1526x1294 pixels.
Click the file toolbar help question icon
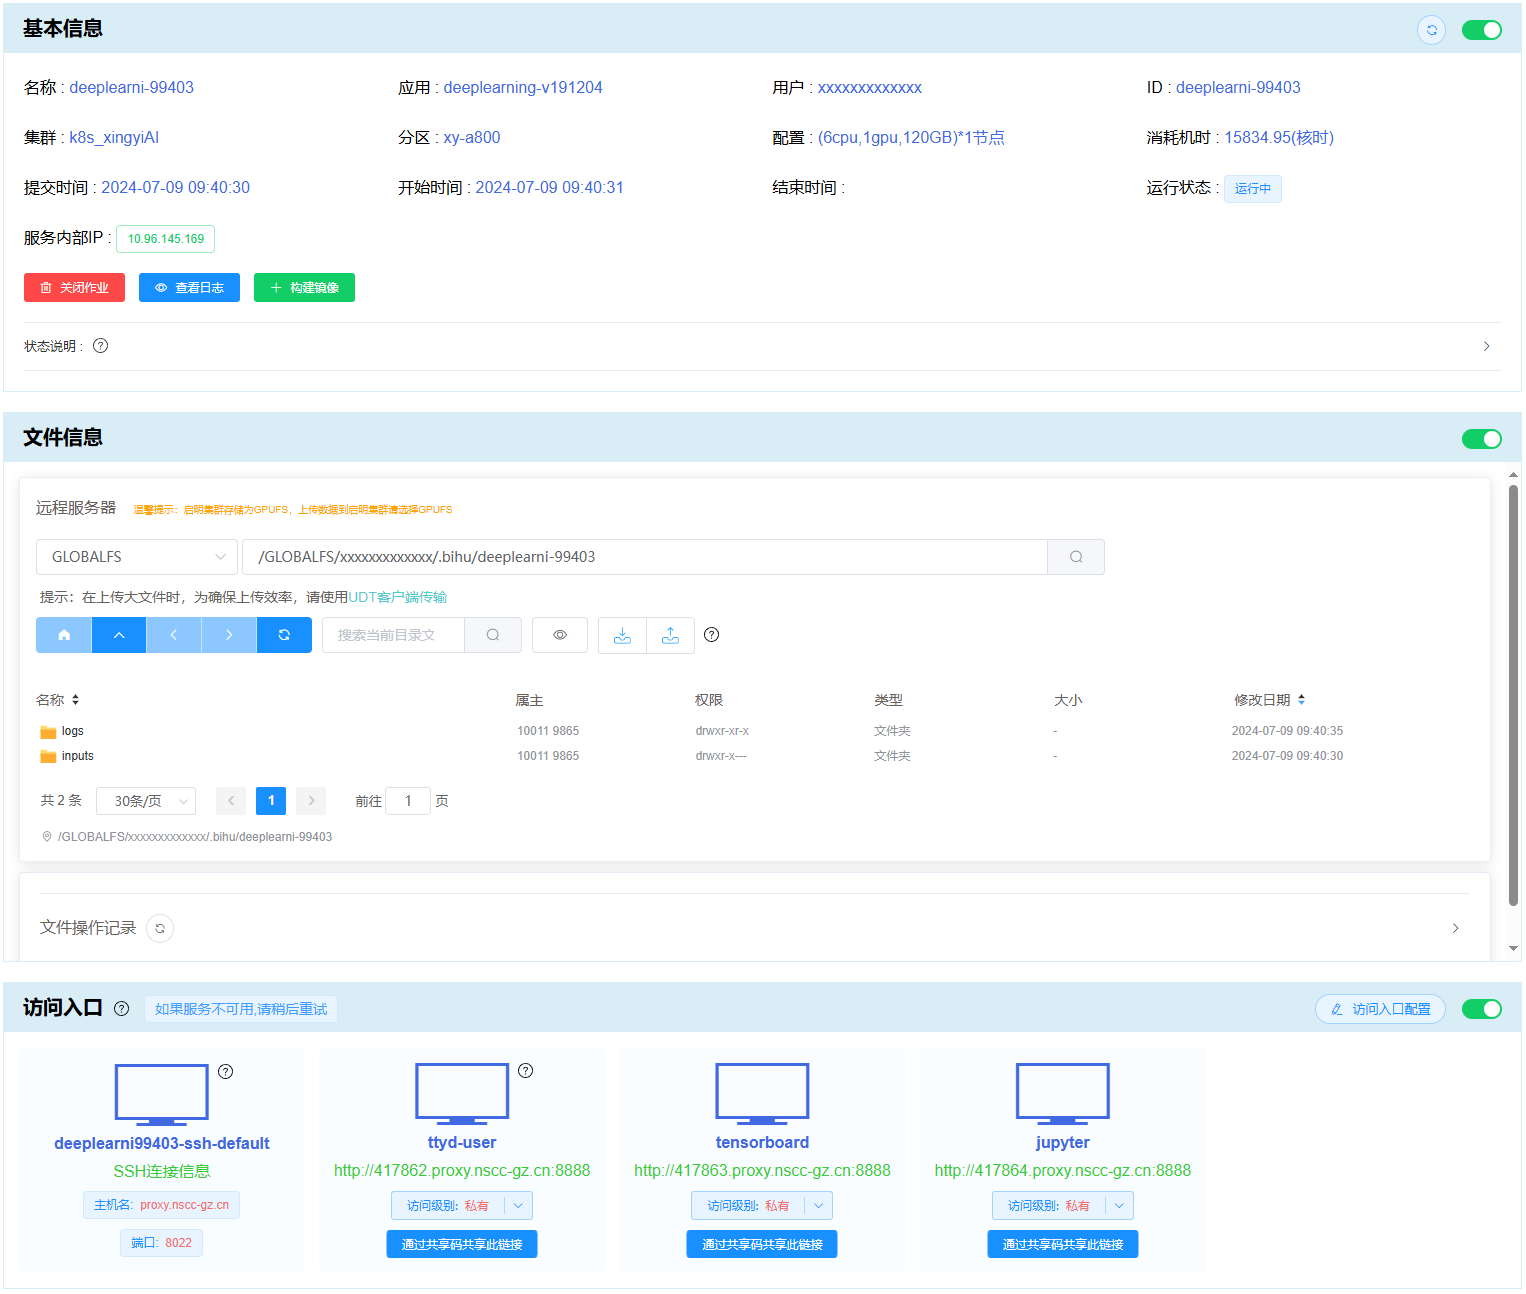(x=712, y=635)
